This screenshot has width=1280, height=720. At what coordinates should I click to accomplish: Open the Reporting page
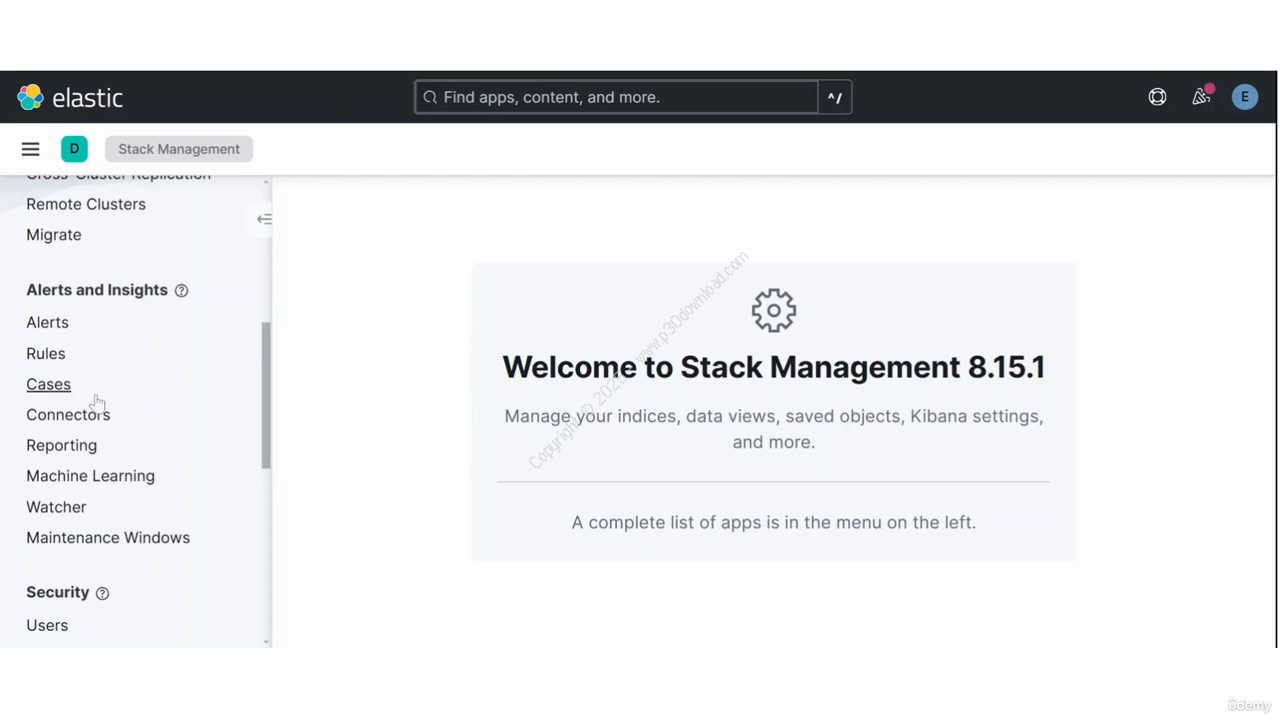click(x=62, y=445)
